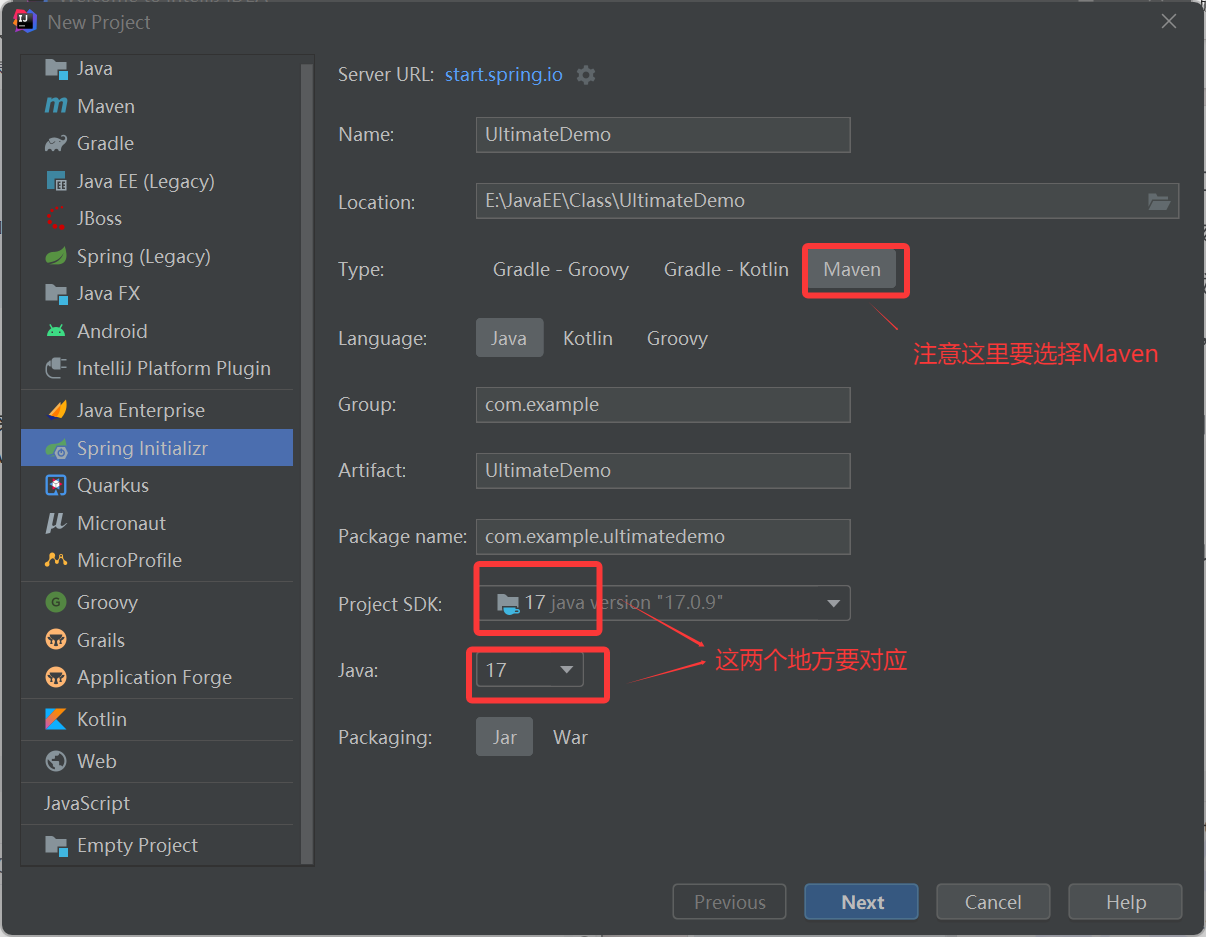Select Jar packaging
Viewport: 1206px width, 937px height.
coord(504,737)
